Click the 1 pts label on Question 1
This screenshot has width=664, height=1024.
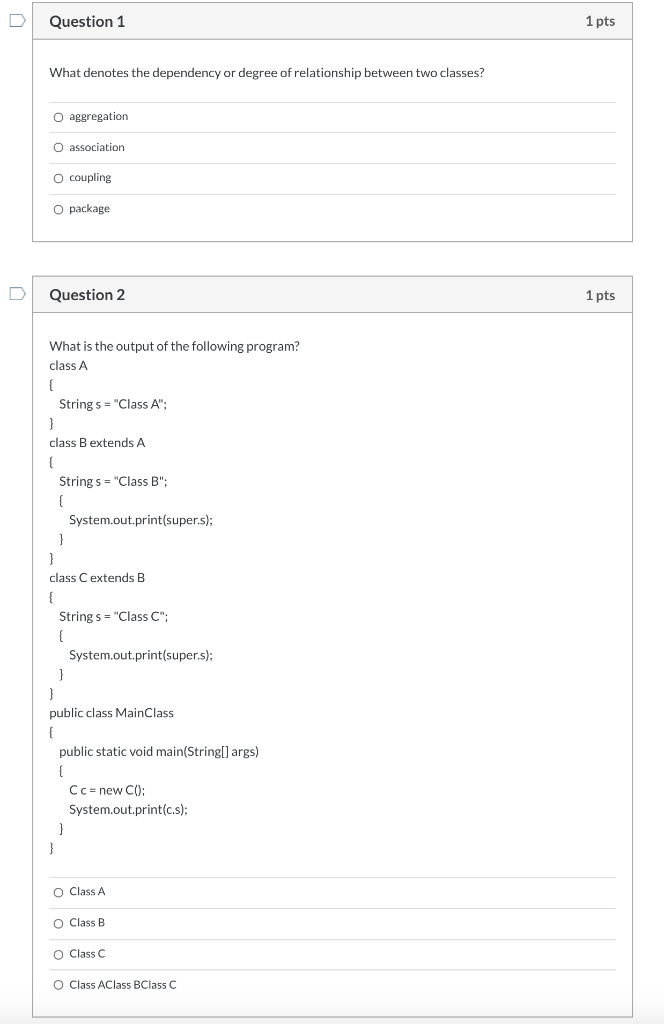(x=603, y=21)
